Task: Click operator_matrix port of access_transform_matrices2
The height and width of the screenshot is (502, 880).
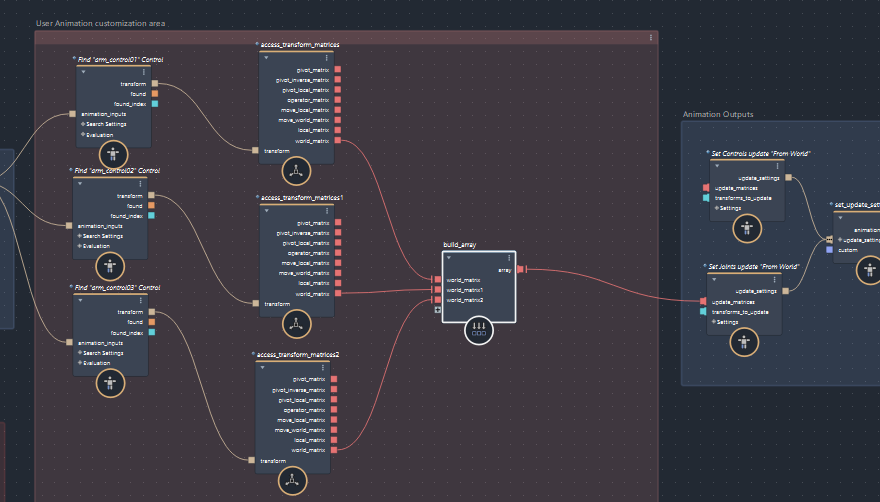Action: (x=334, y=409)
